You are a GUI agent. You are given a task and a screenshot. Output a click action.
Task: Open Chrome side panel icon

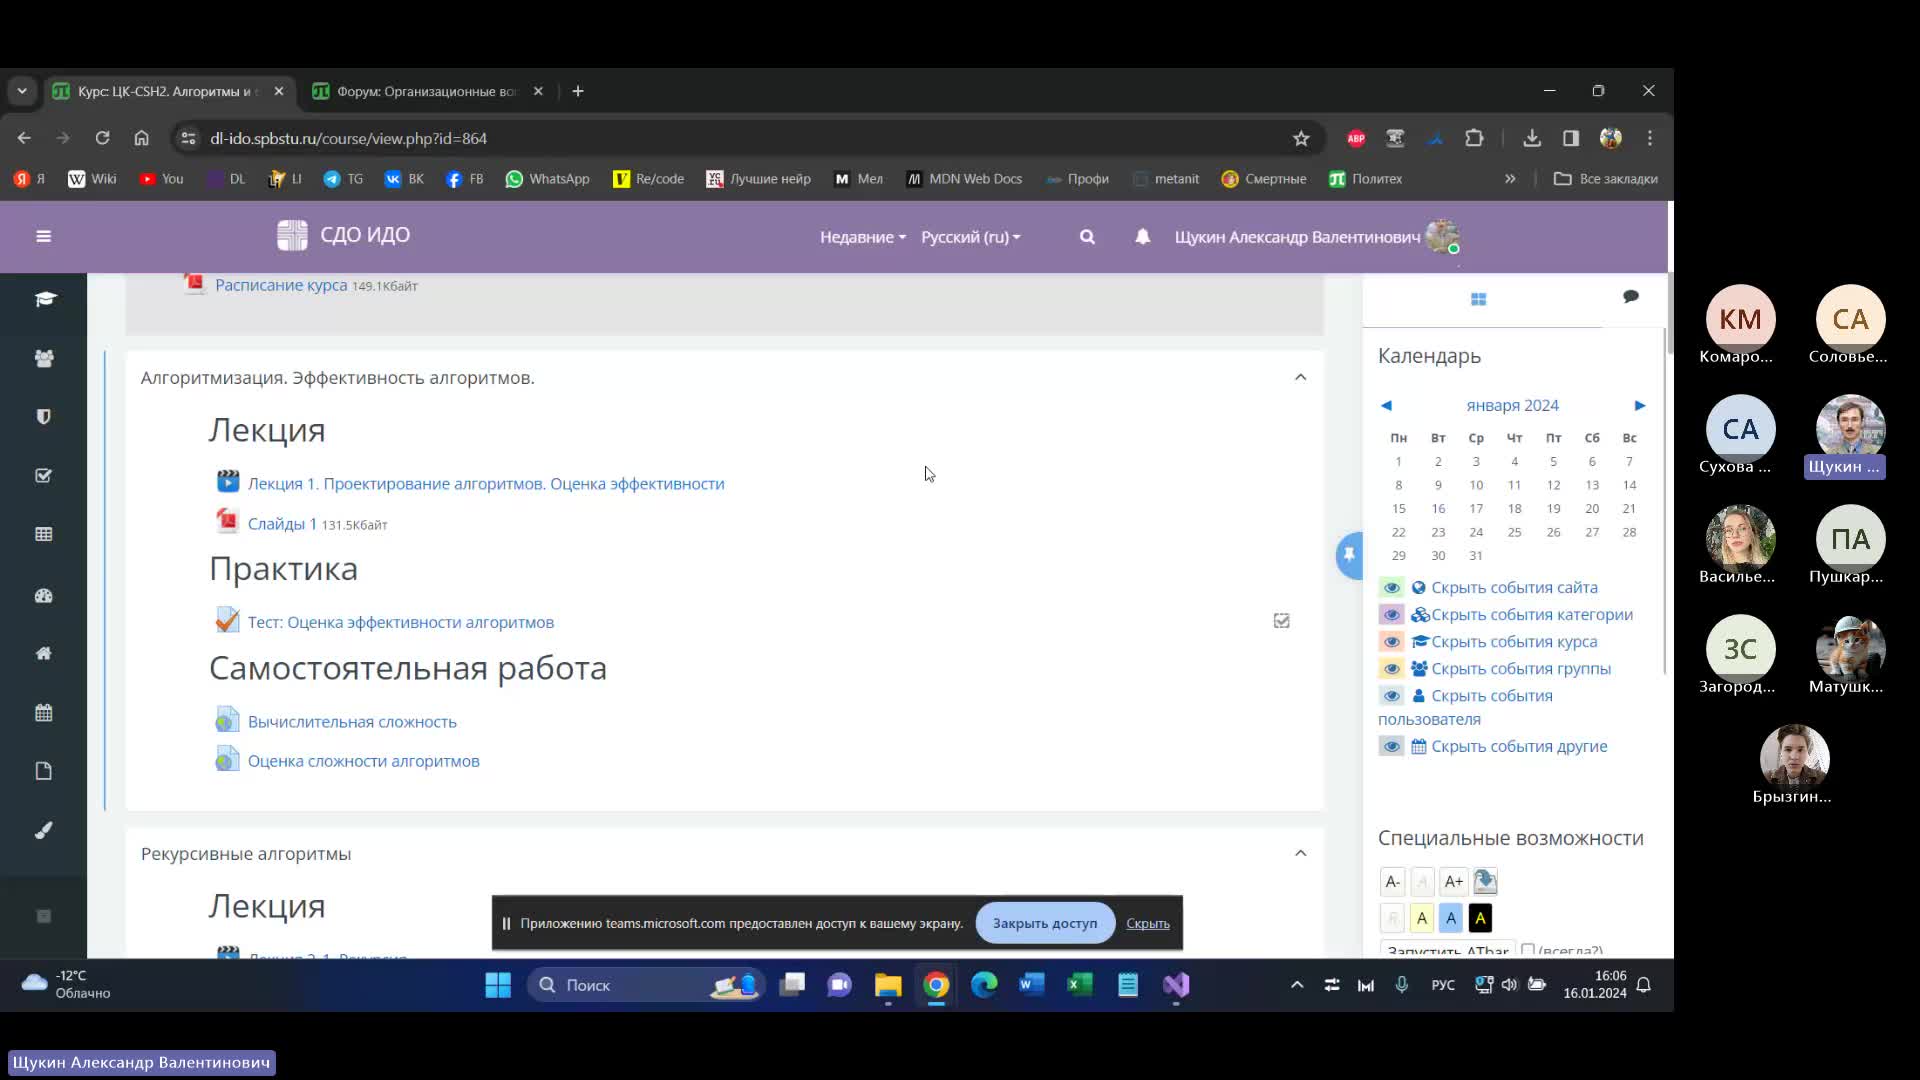click(1571, 138)
